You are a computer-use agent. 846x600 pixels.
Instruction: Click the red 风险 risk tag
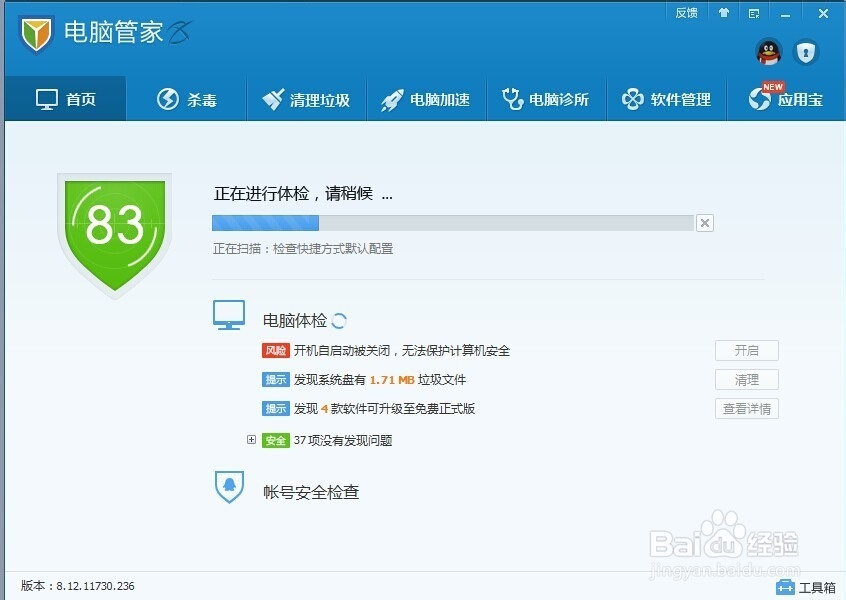(x=276, y=351)
